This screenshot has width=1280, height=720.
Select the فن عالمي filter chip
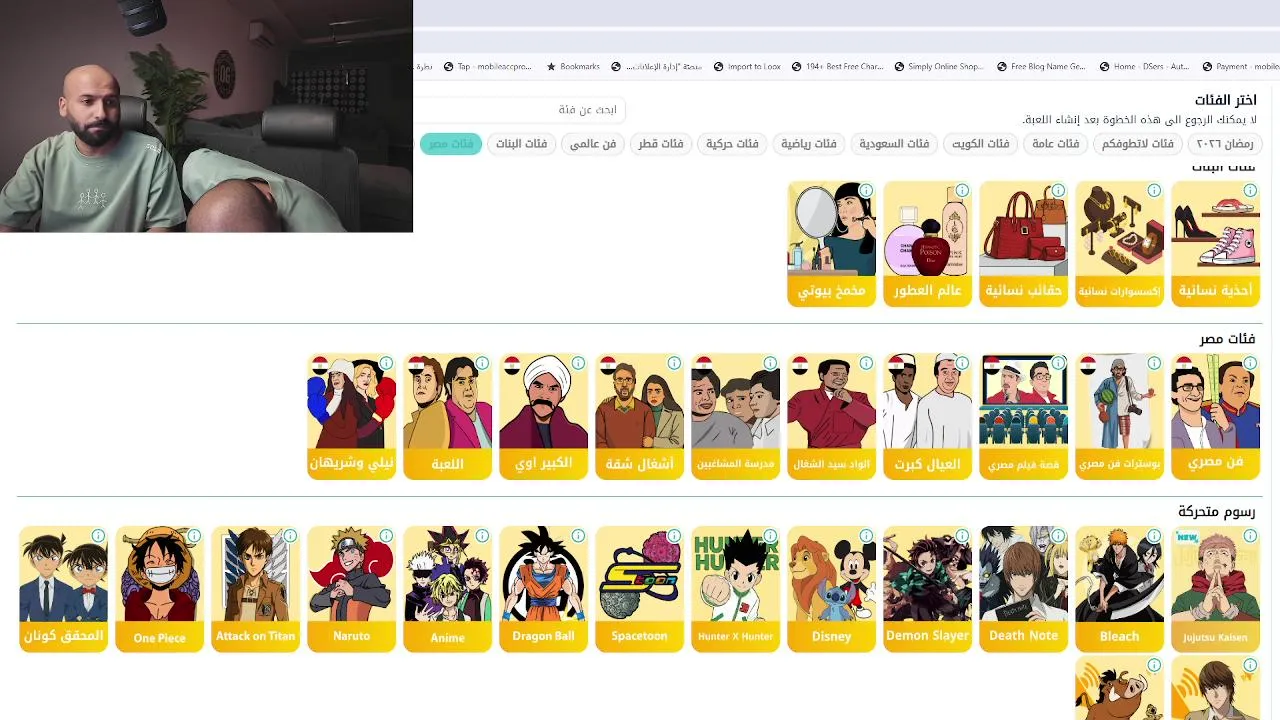[593, 144]
